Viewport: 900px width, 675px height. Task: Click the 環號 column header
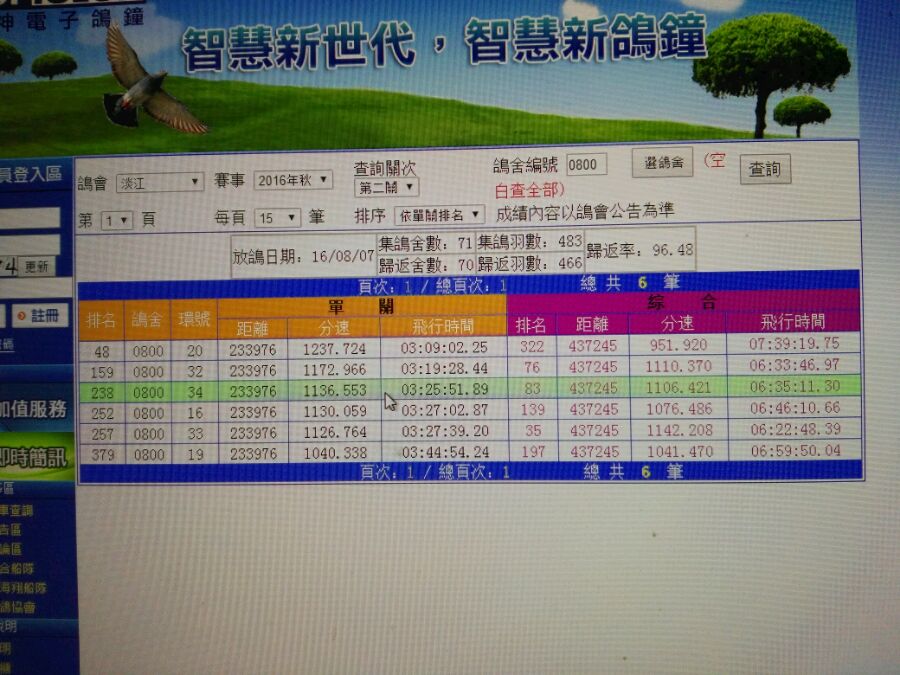[x=194, y=319]
